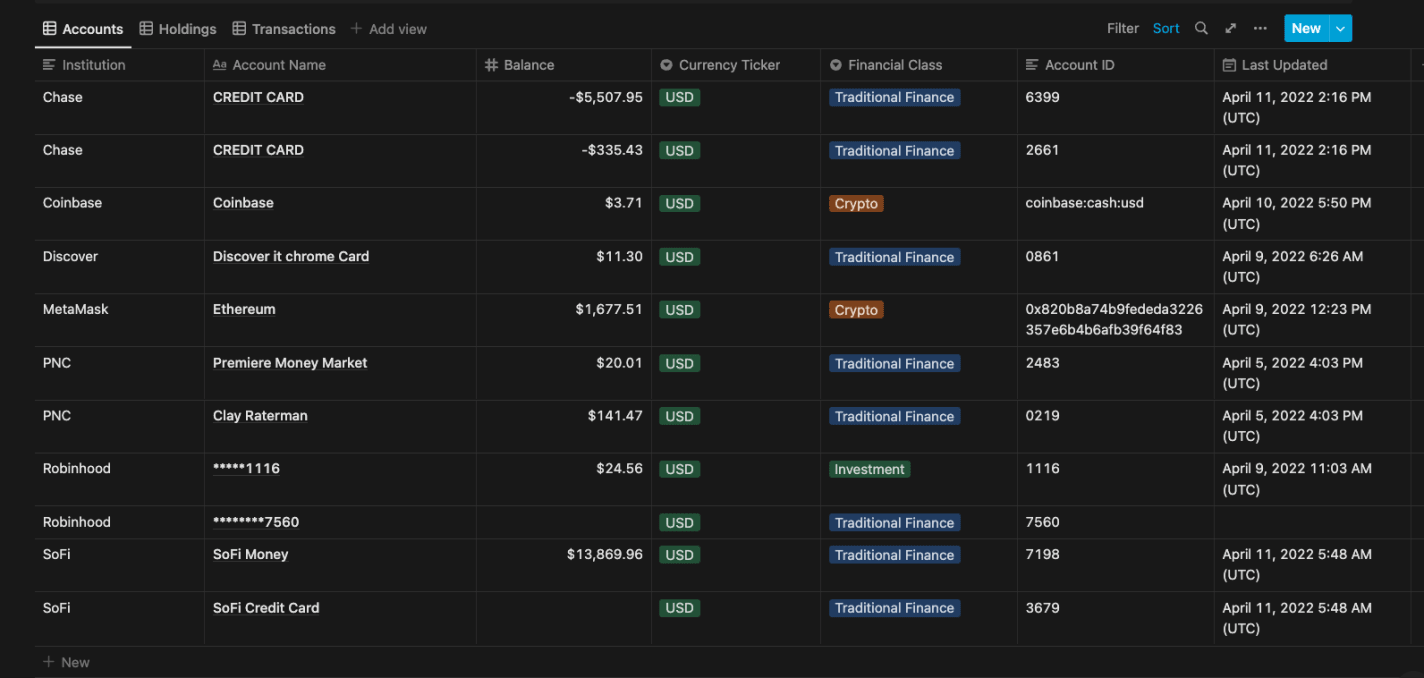Image resolution: width=1424 pixels, height=678 pixels.
Task: Open the Filter option
Action: click(1123, 29)
